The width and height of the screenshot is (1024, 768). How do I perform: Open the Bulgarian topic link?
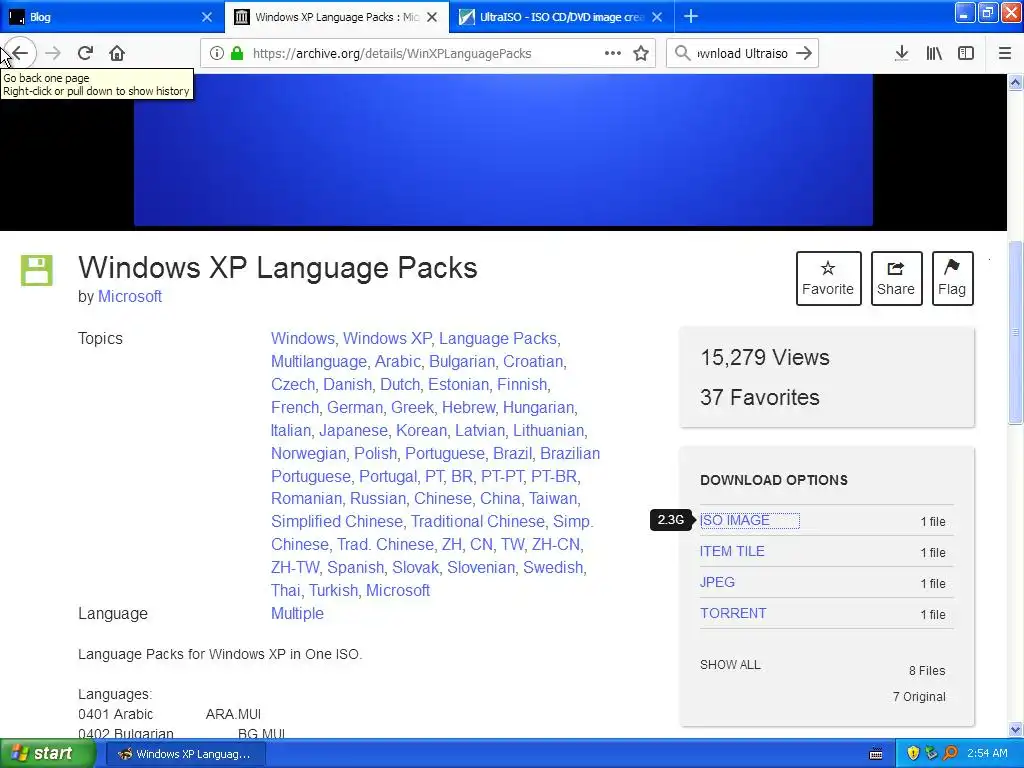pos(462,361)
